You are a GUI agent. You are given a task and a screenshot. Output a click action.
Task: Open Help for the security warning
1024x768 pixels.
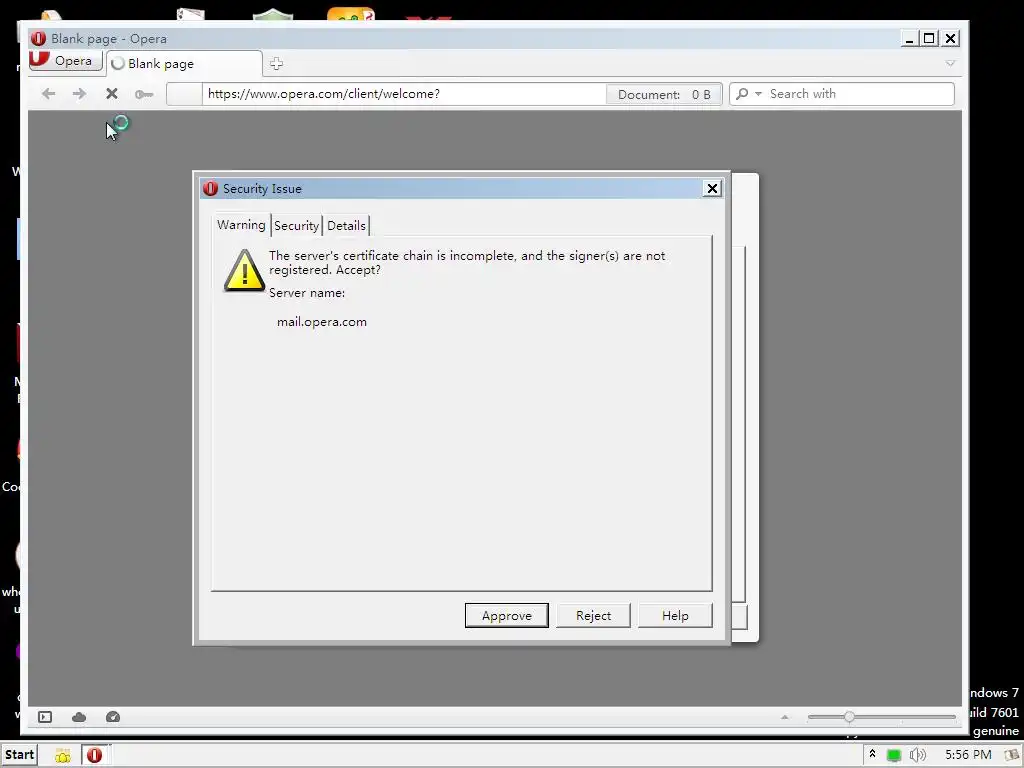[x=675, y=615]
